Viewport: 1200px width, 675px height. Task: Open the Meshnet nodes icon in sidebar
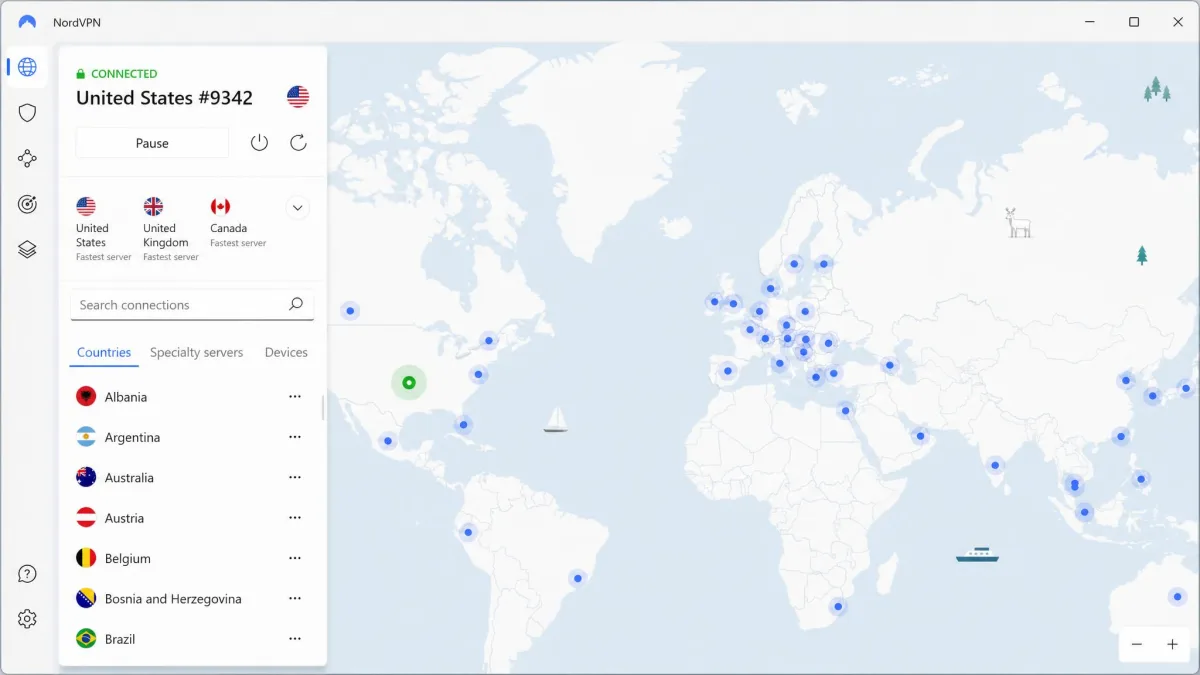point(27,158)
